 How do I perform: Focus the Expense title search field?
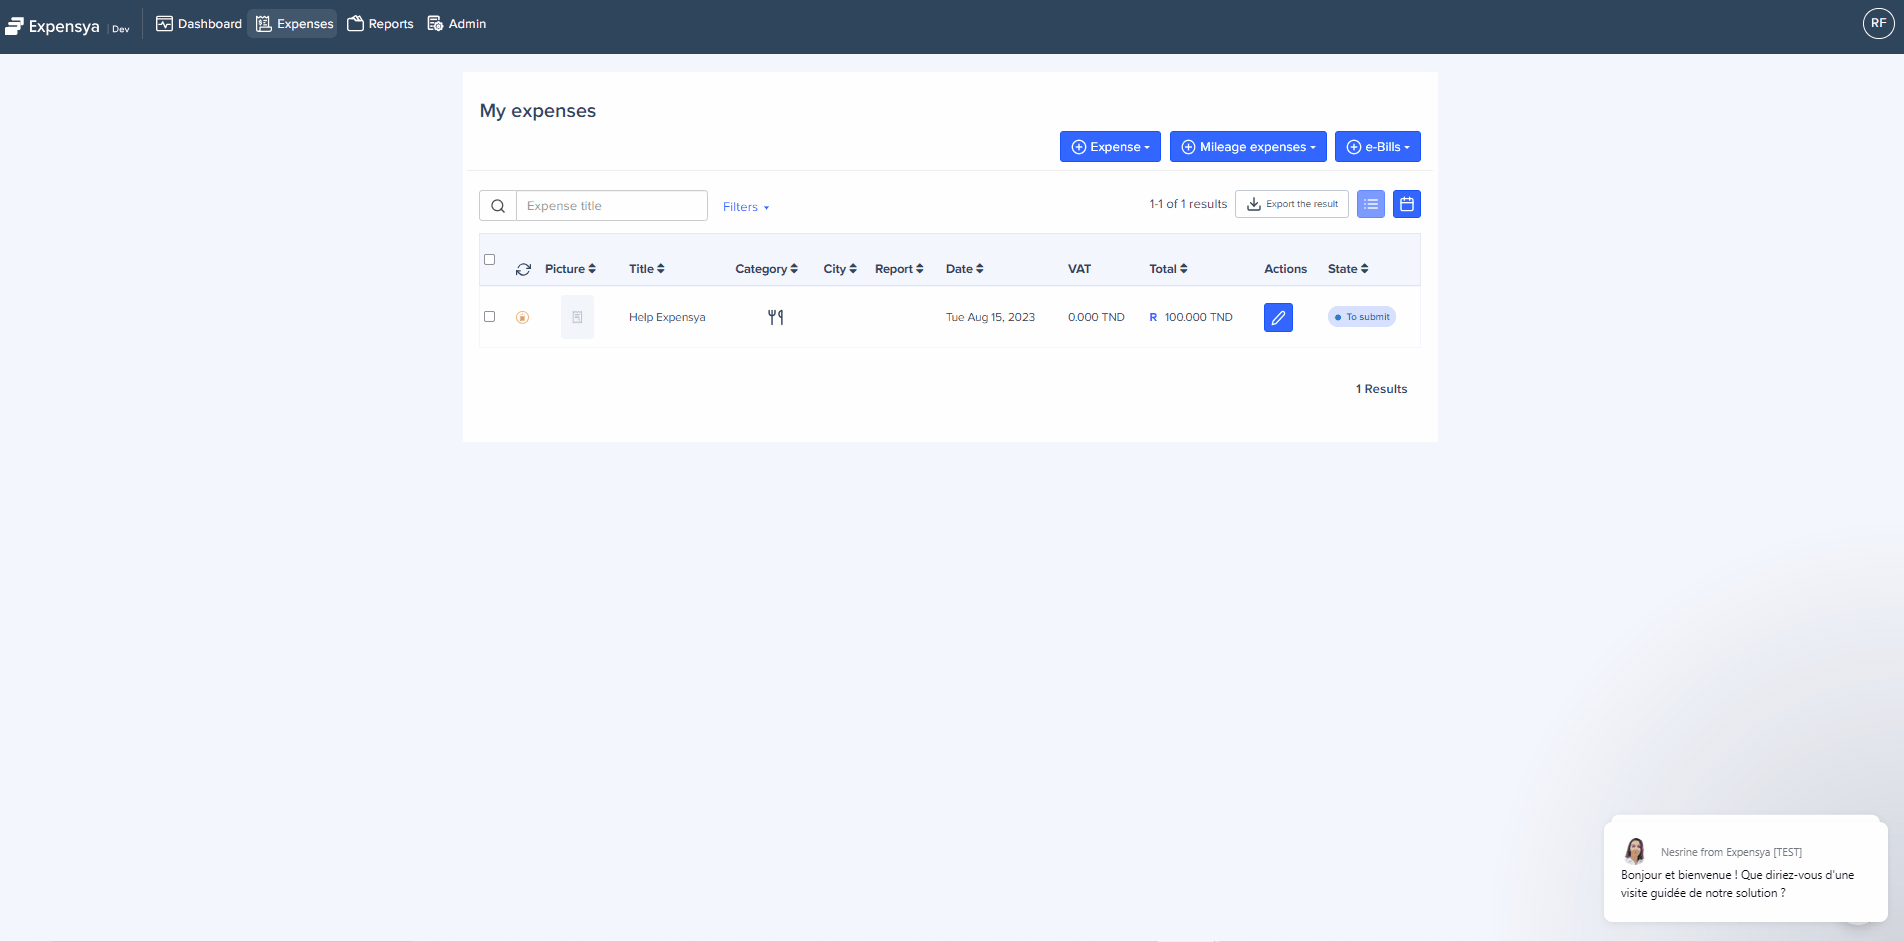(611, 206)
